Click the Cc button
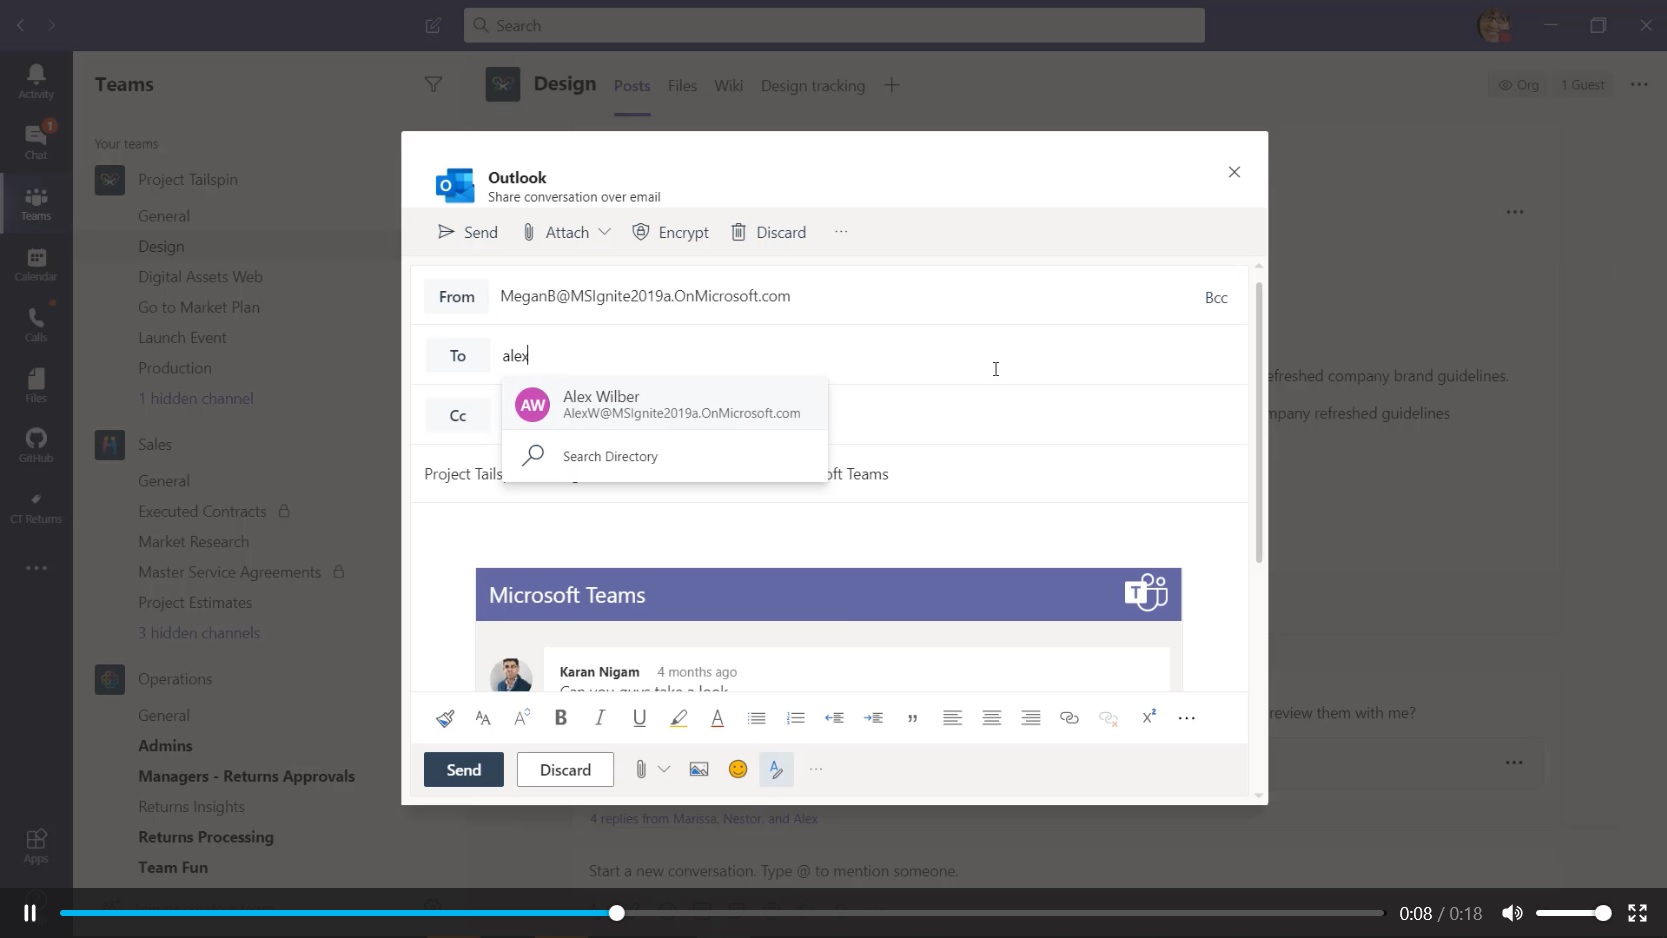The width and height of the screenshot is (1667, 938). click(x=457, y=416)
